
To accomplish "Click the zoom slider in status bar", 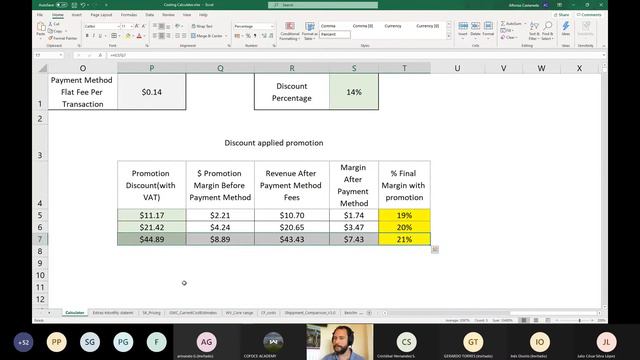I will [580, 320].
